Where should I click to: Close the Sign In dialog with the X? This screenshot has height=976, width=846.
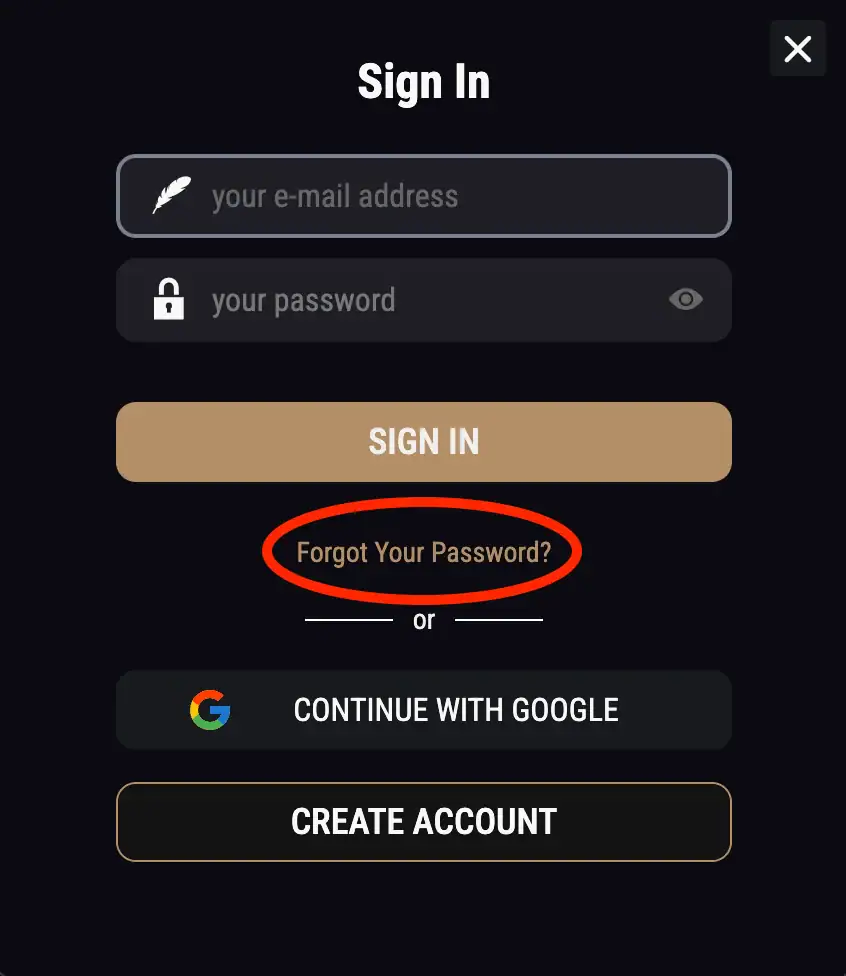click(x=797, y=49)
